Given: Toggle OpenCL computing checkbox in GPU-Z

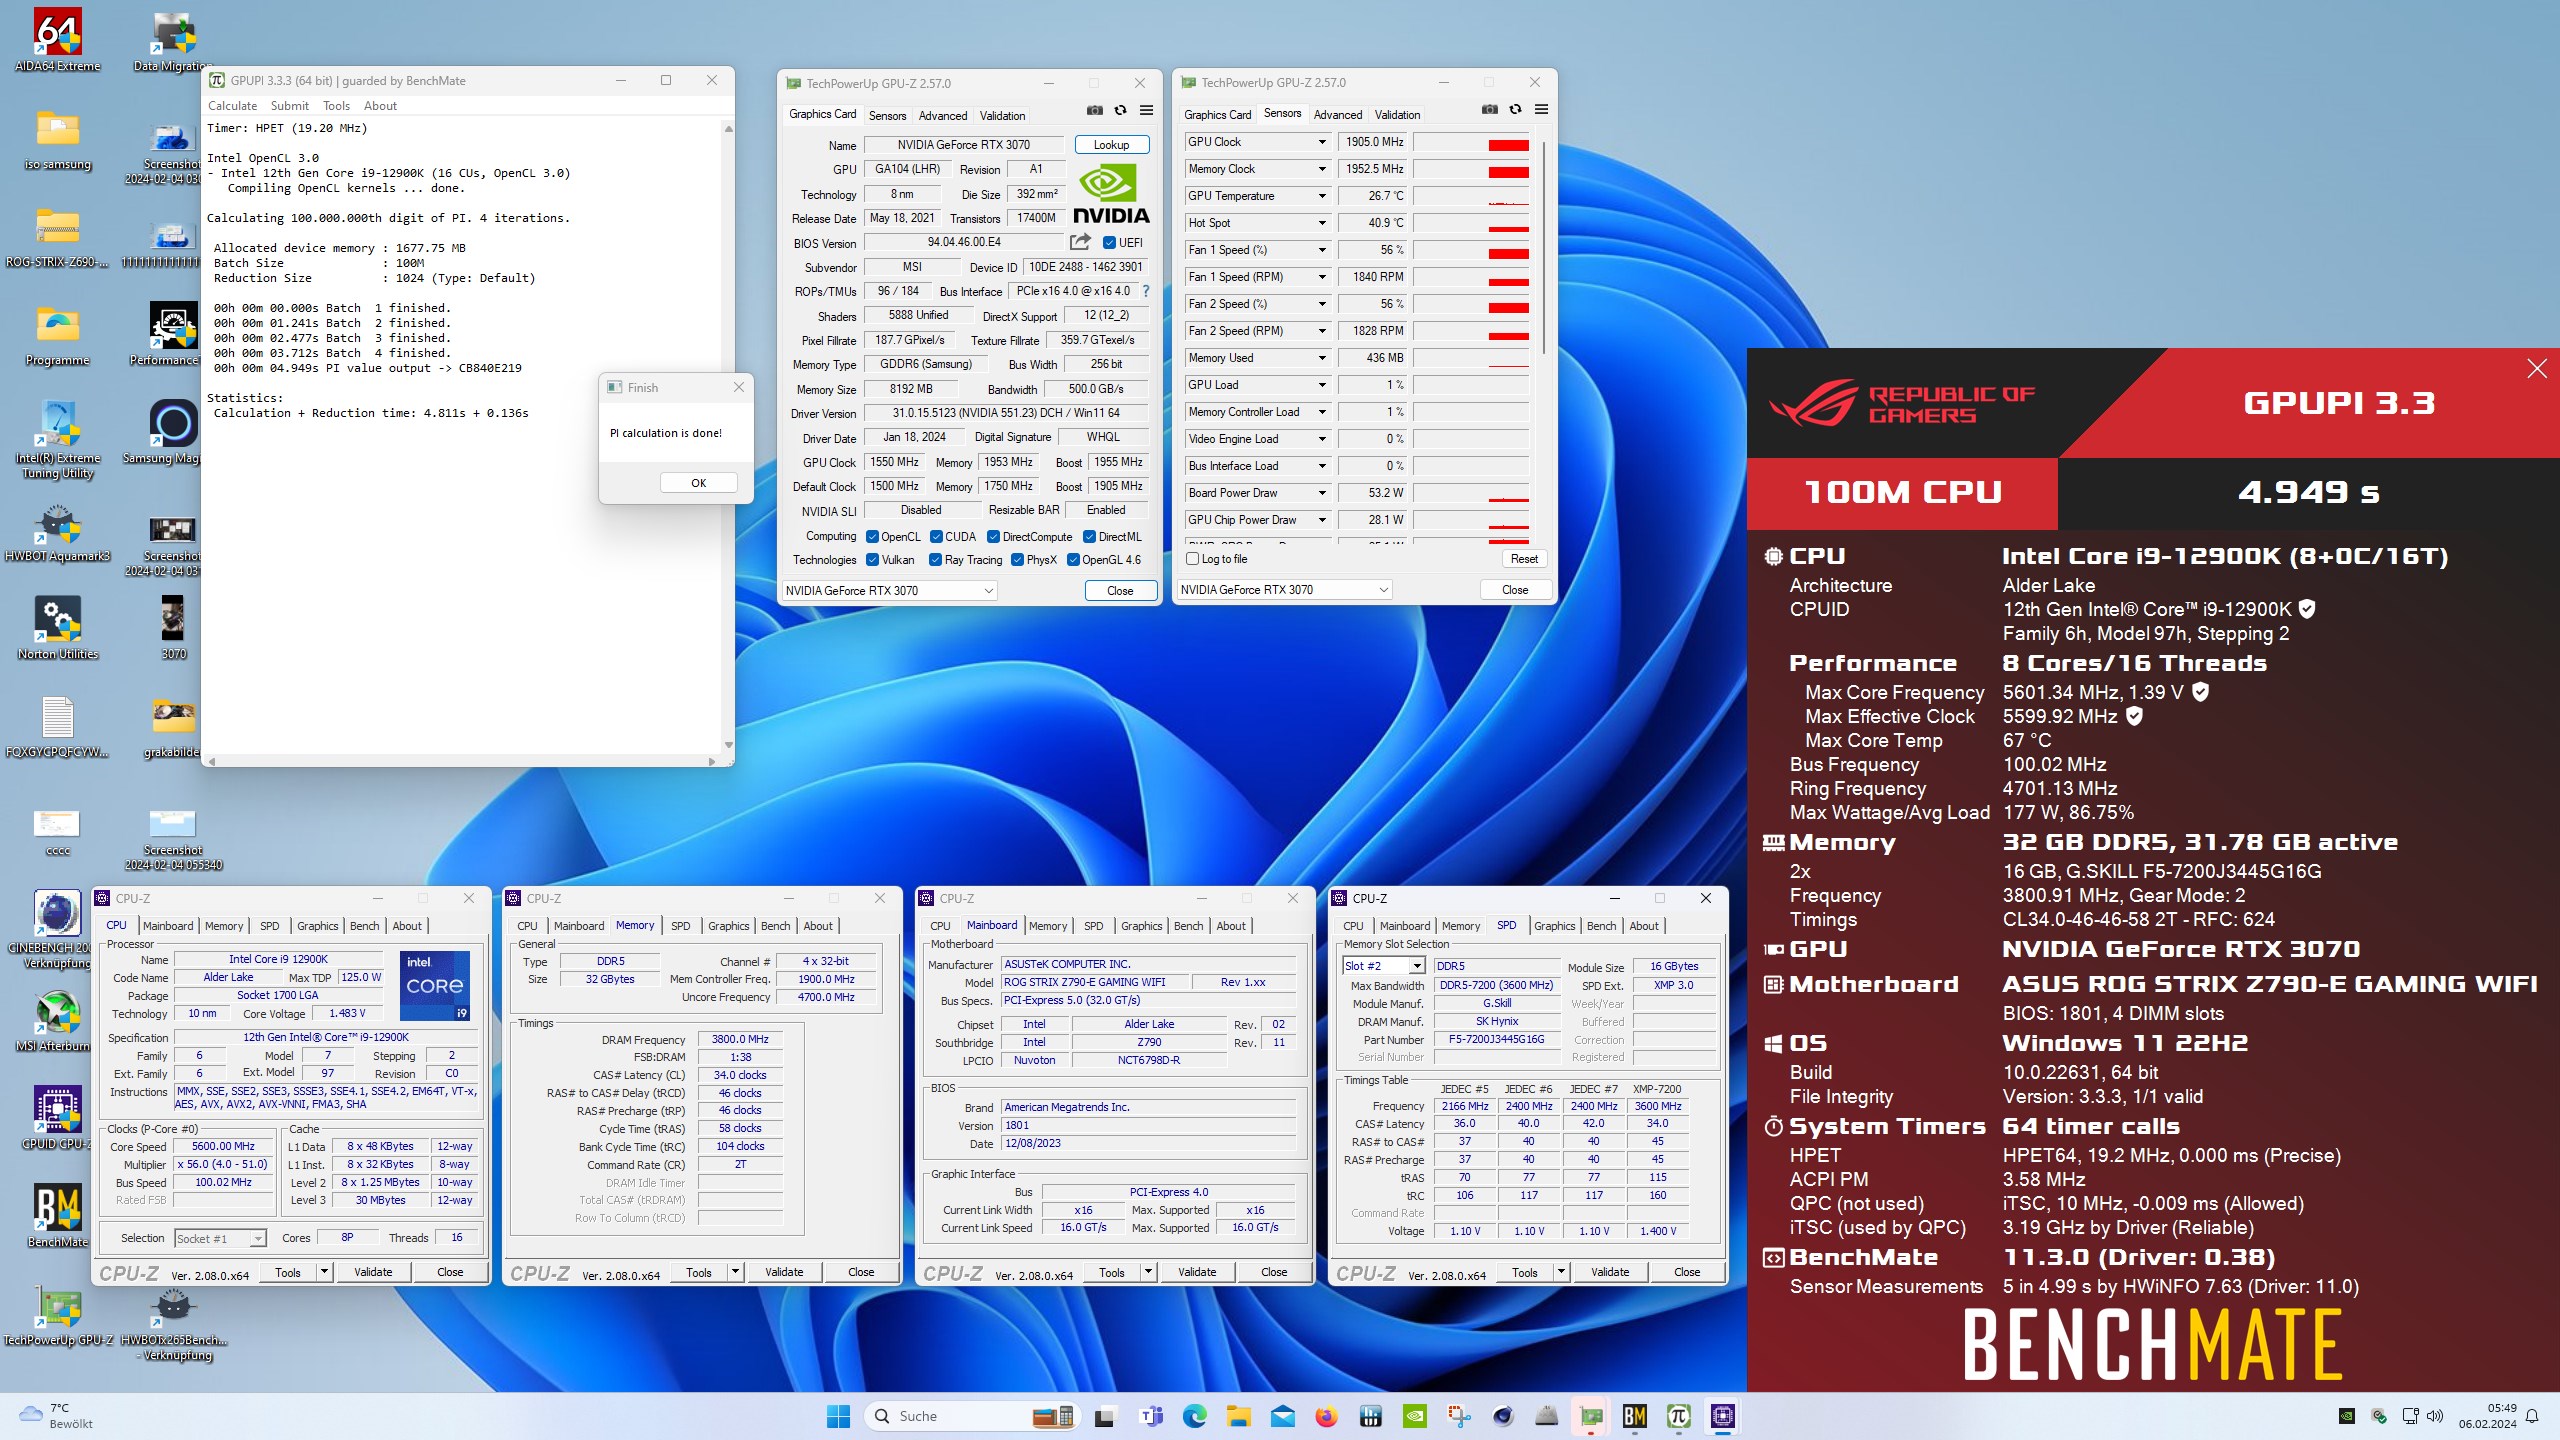Looking at the screenshot, I should pos(872,537).
